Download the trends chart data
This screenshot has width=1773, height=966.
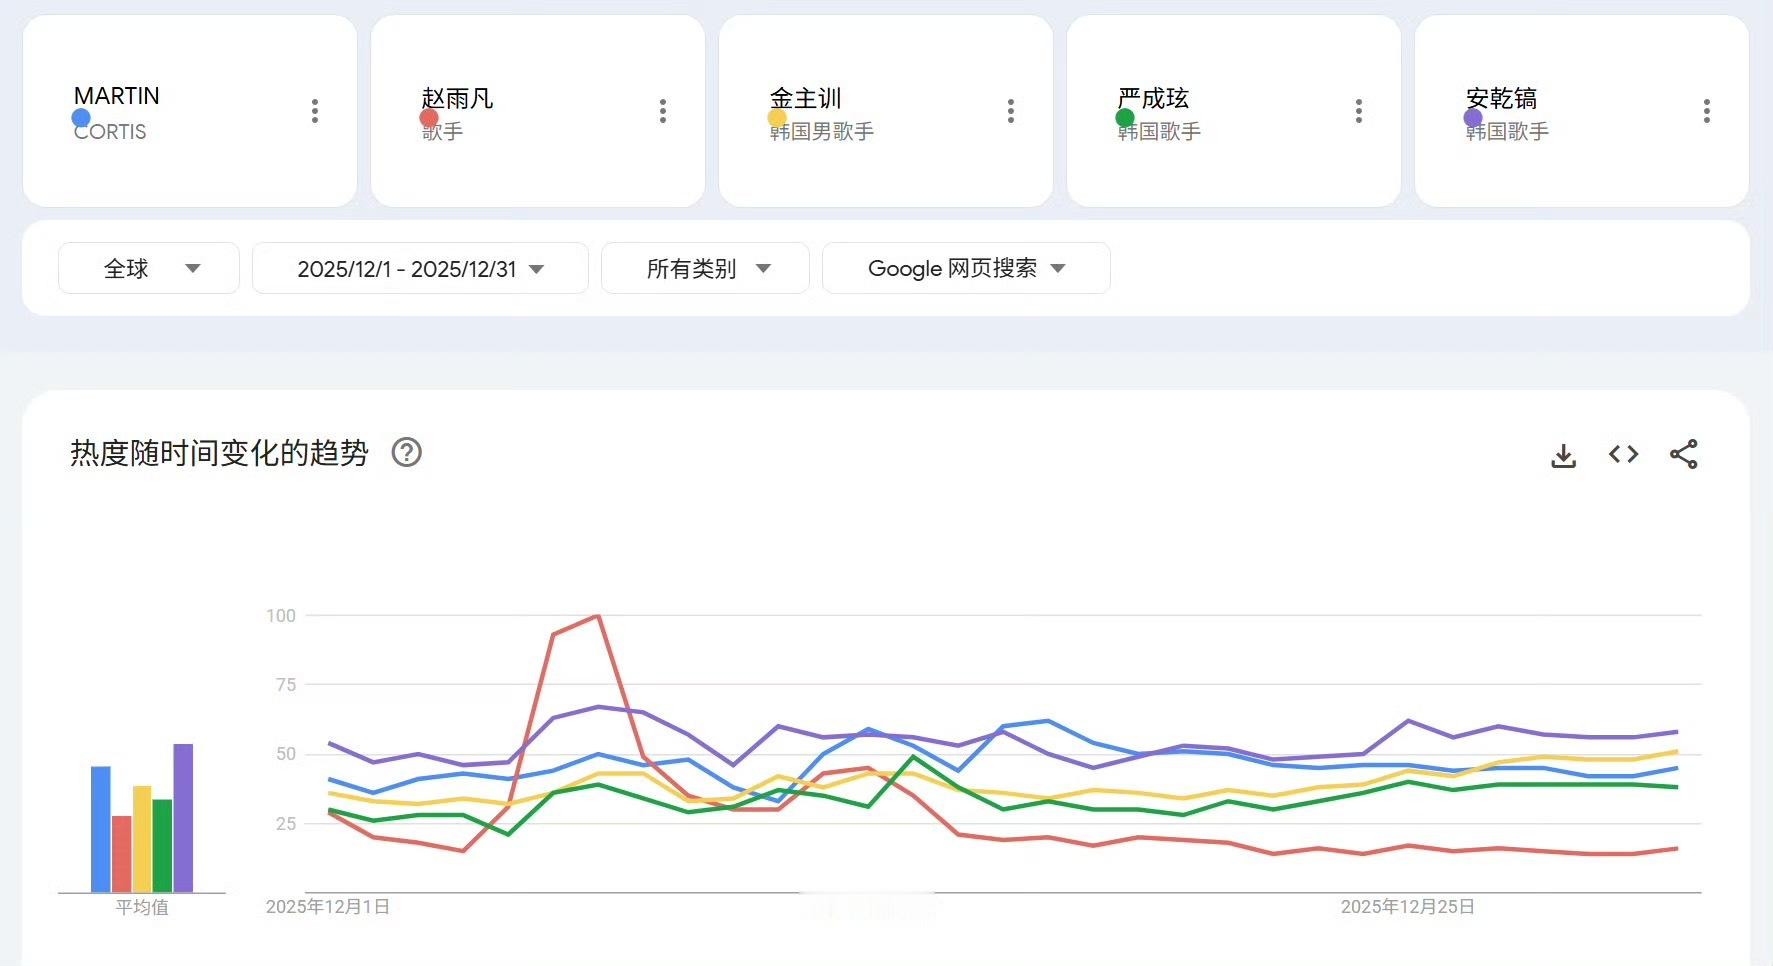1563,454
